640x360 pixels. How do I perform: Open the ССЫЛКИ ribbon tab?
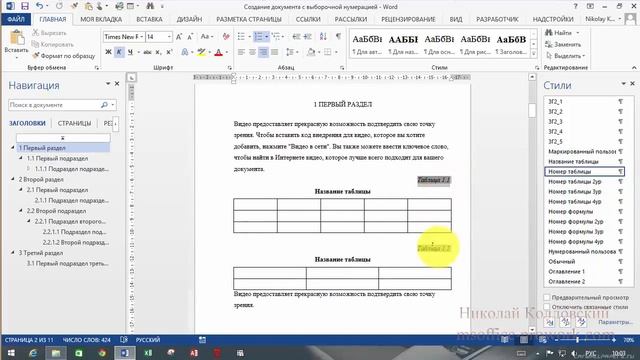(x=308, y=19)
